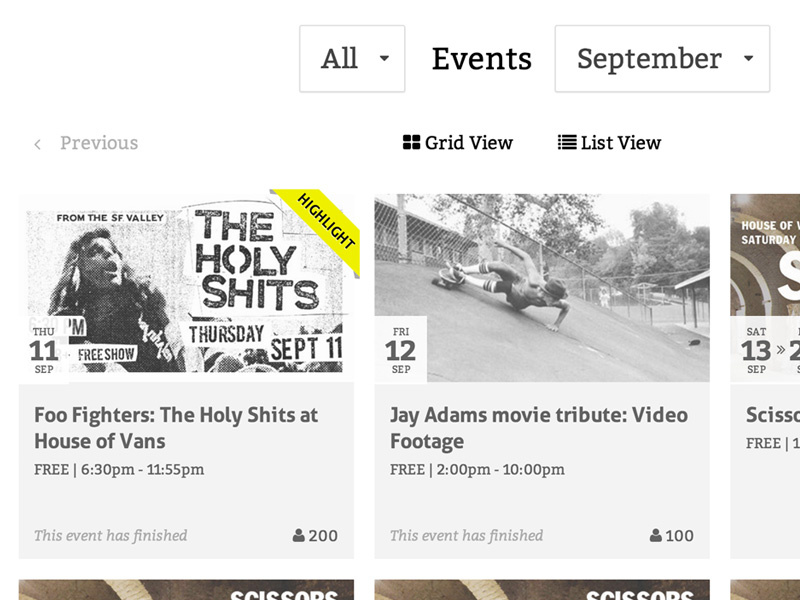Screen dimensions: 800x600
Task: Click 'This event has finished' status text
Action: (110, 535)
